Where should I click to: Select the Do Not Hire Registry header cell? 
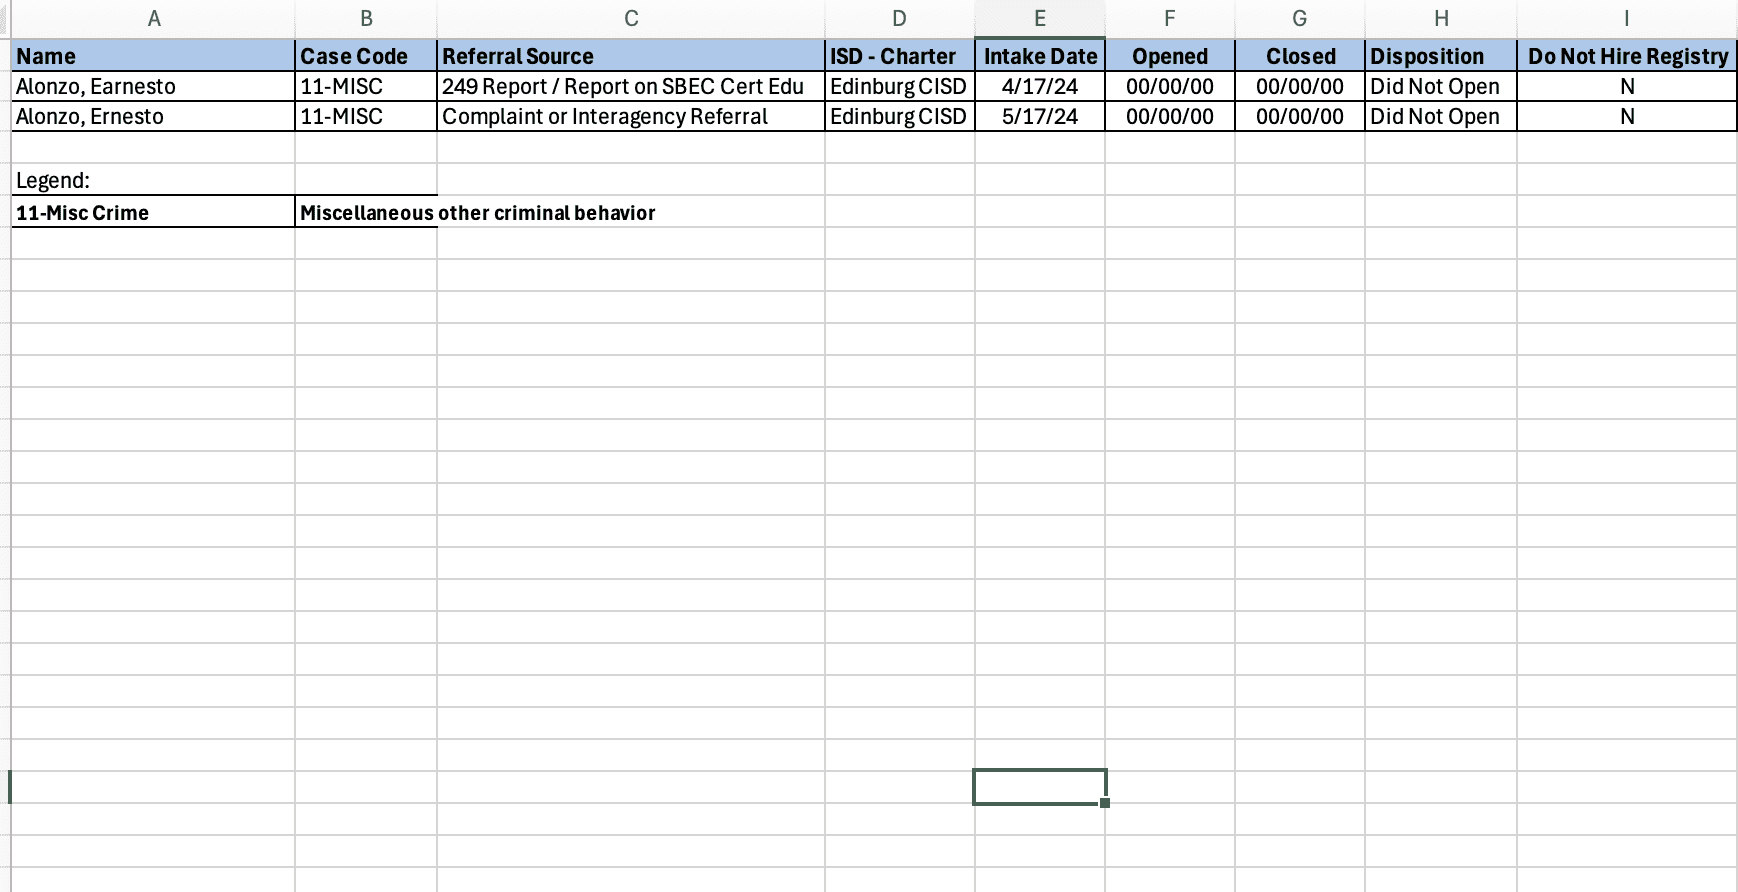[1626, 56]
